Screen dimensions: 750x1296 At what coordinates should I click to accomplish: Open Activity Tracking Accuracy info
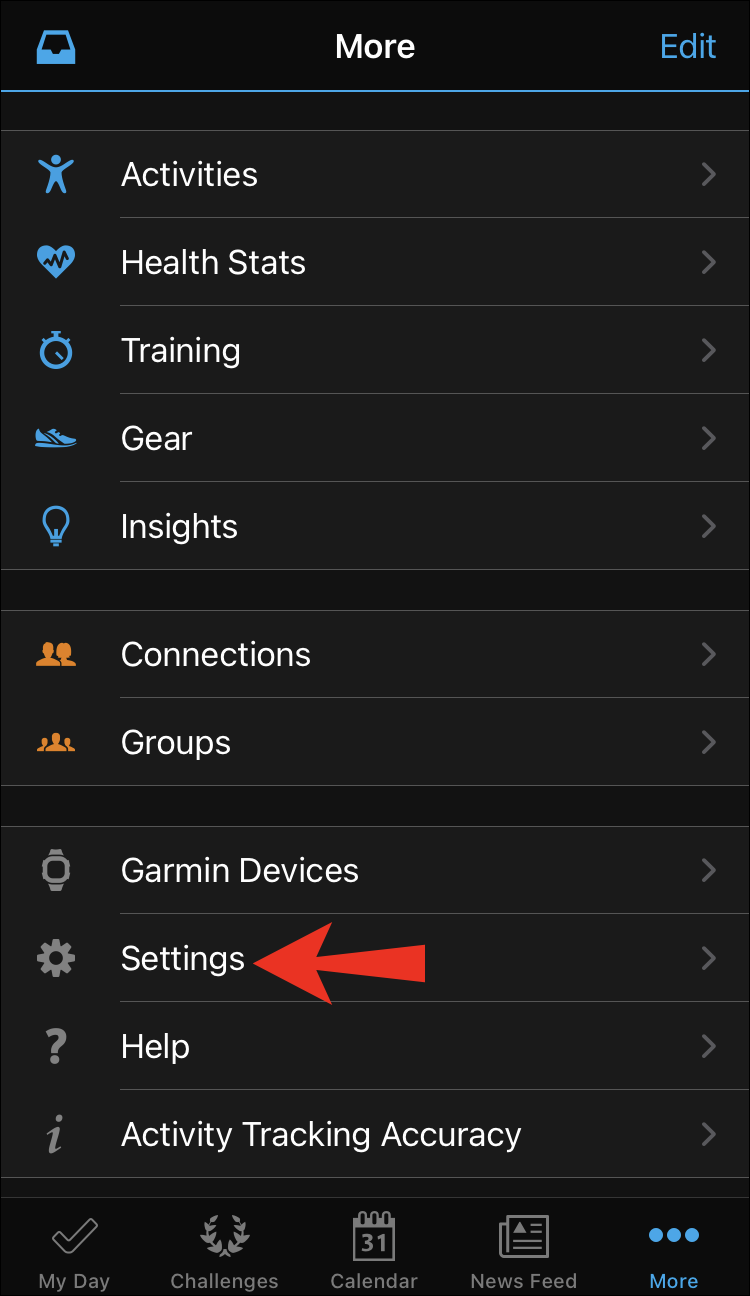click(320, 1134)
